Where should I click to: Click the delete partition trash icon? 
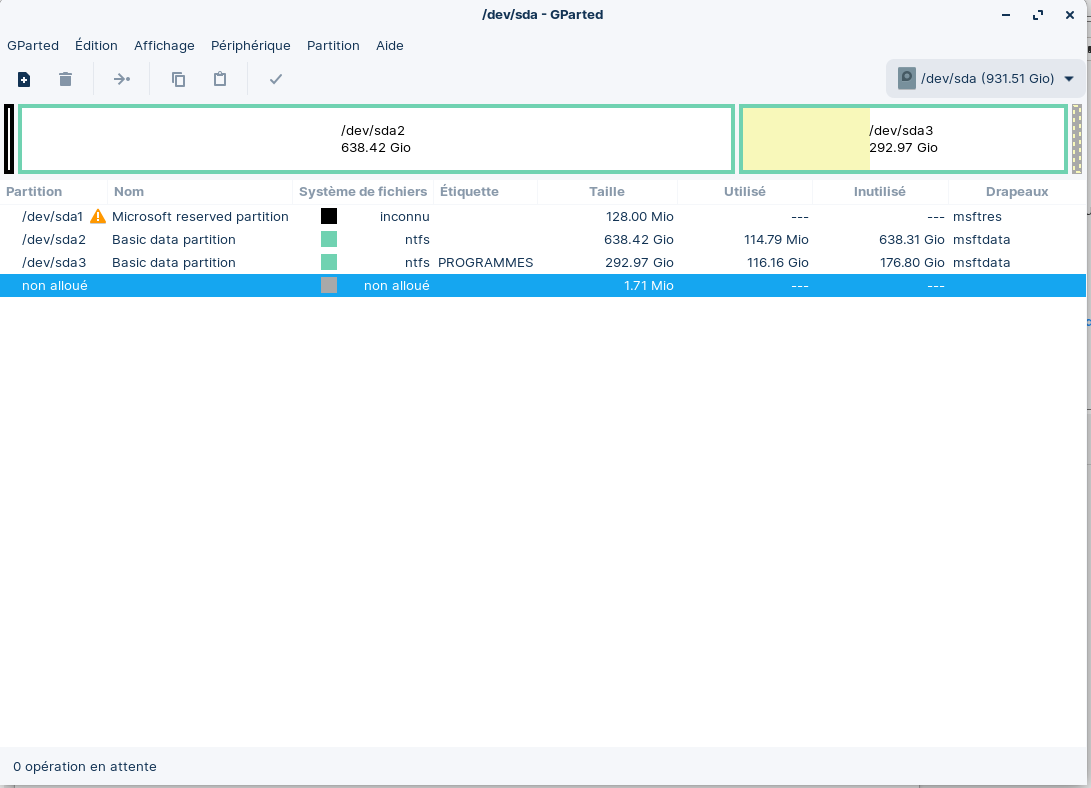pos(65,79)
